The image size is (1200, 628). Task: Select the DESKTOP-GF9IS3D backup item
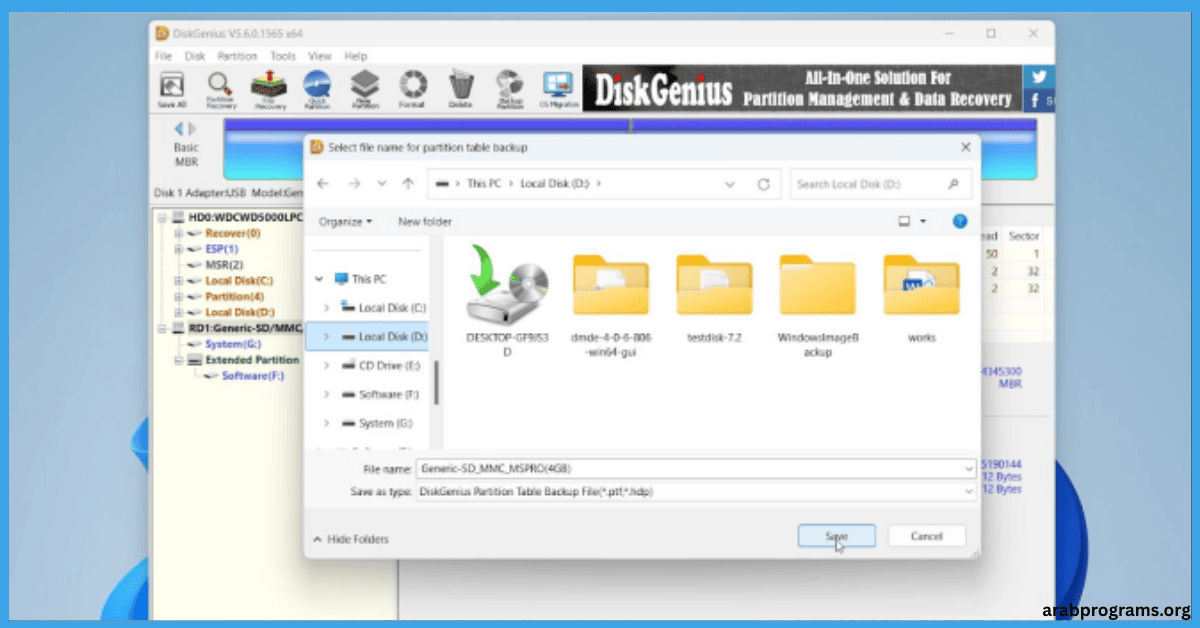[506, 300]
